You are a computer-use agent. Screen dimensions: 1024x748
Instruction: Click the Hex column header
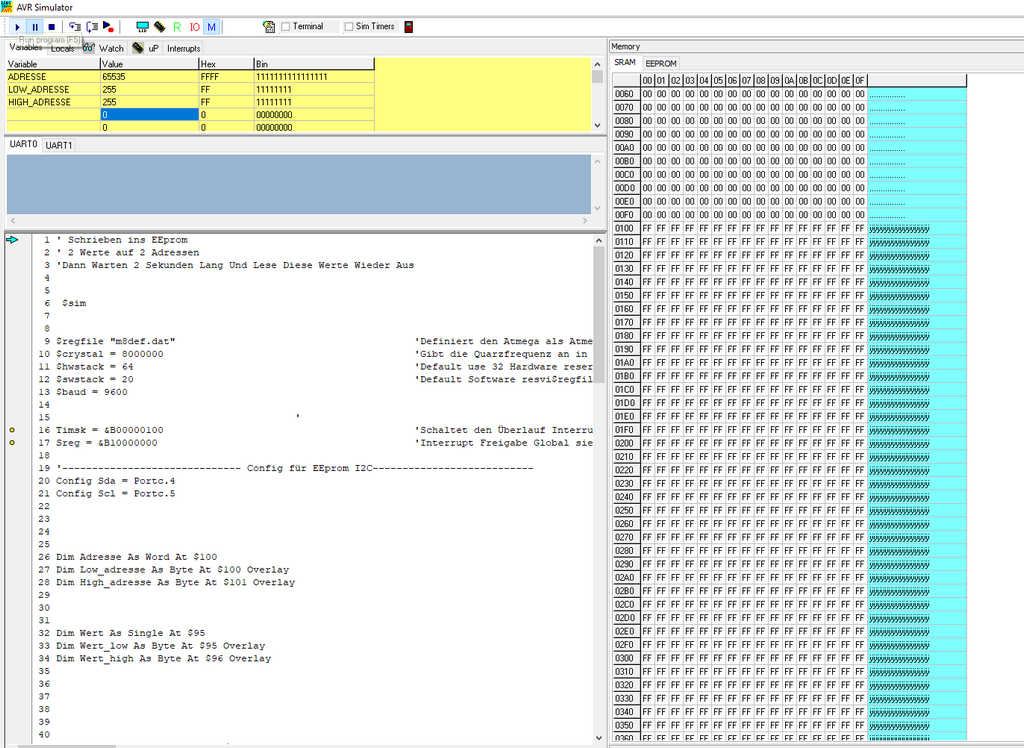pos(226,64)
